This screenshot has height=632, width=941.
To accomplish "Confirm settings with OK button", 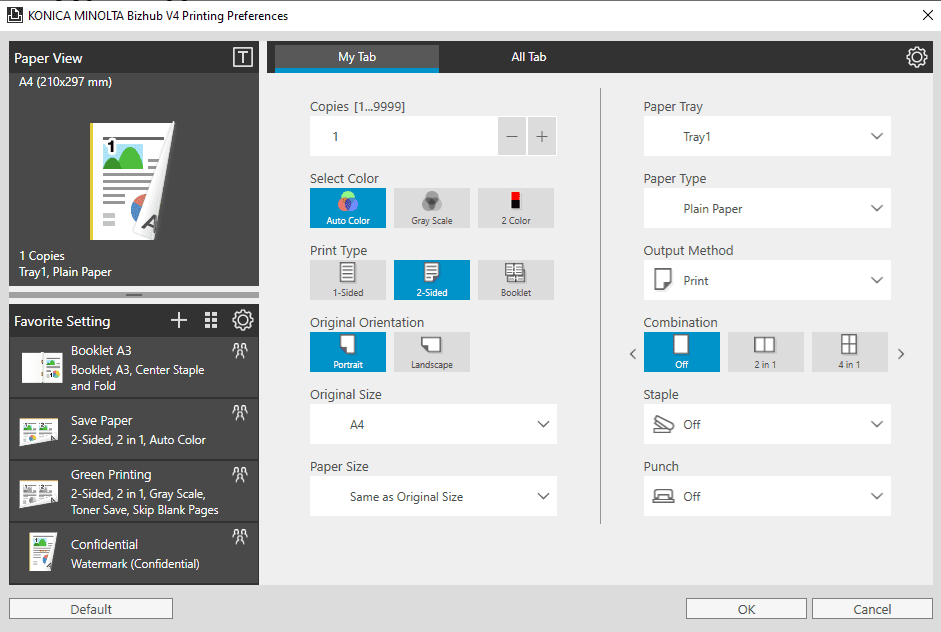I will [x=746, y=609].
